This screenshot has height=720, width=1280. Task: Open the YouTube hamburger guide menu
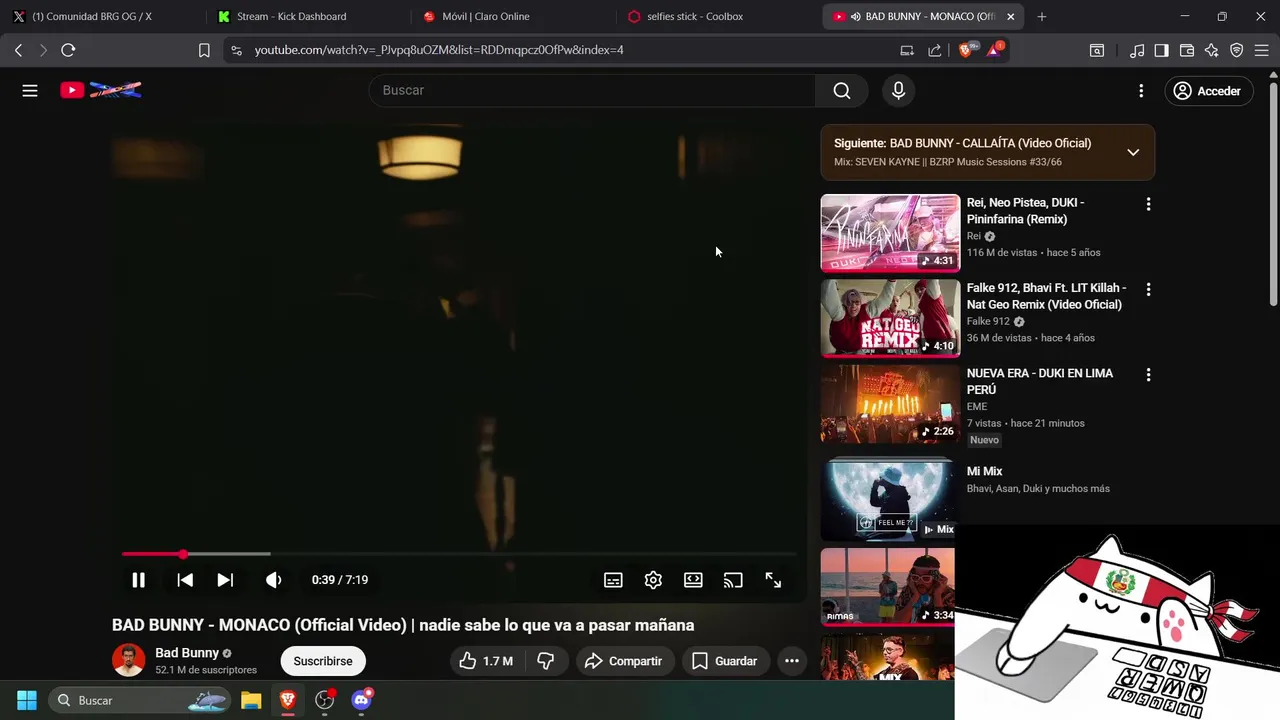click(x=30, y=91)
